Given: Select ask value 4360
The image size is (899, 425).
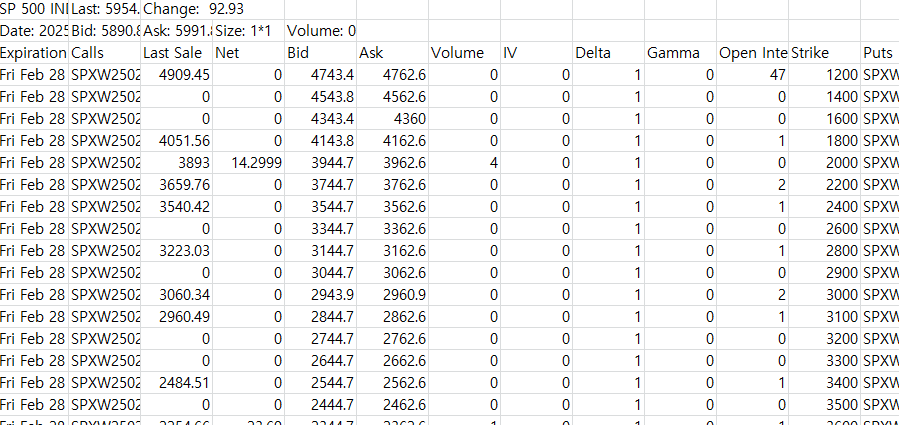Looking at the screenshot, I should tap(392, 119).
